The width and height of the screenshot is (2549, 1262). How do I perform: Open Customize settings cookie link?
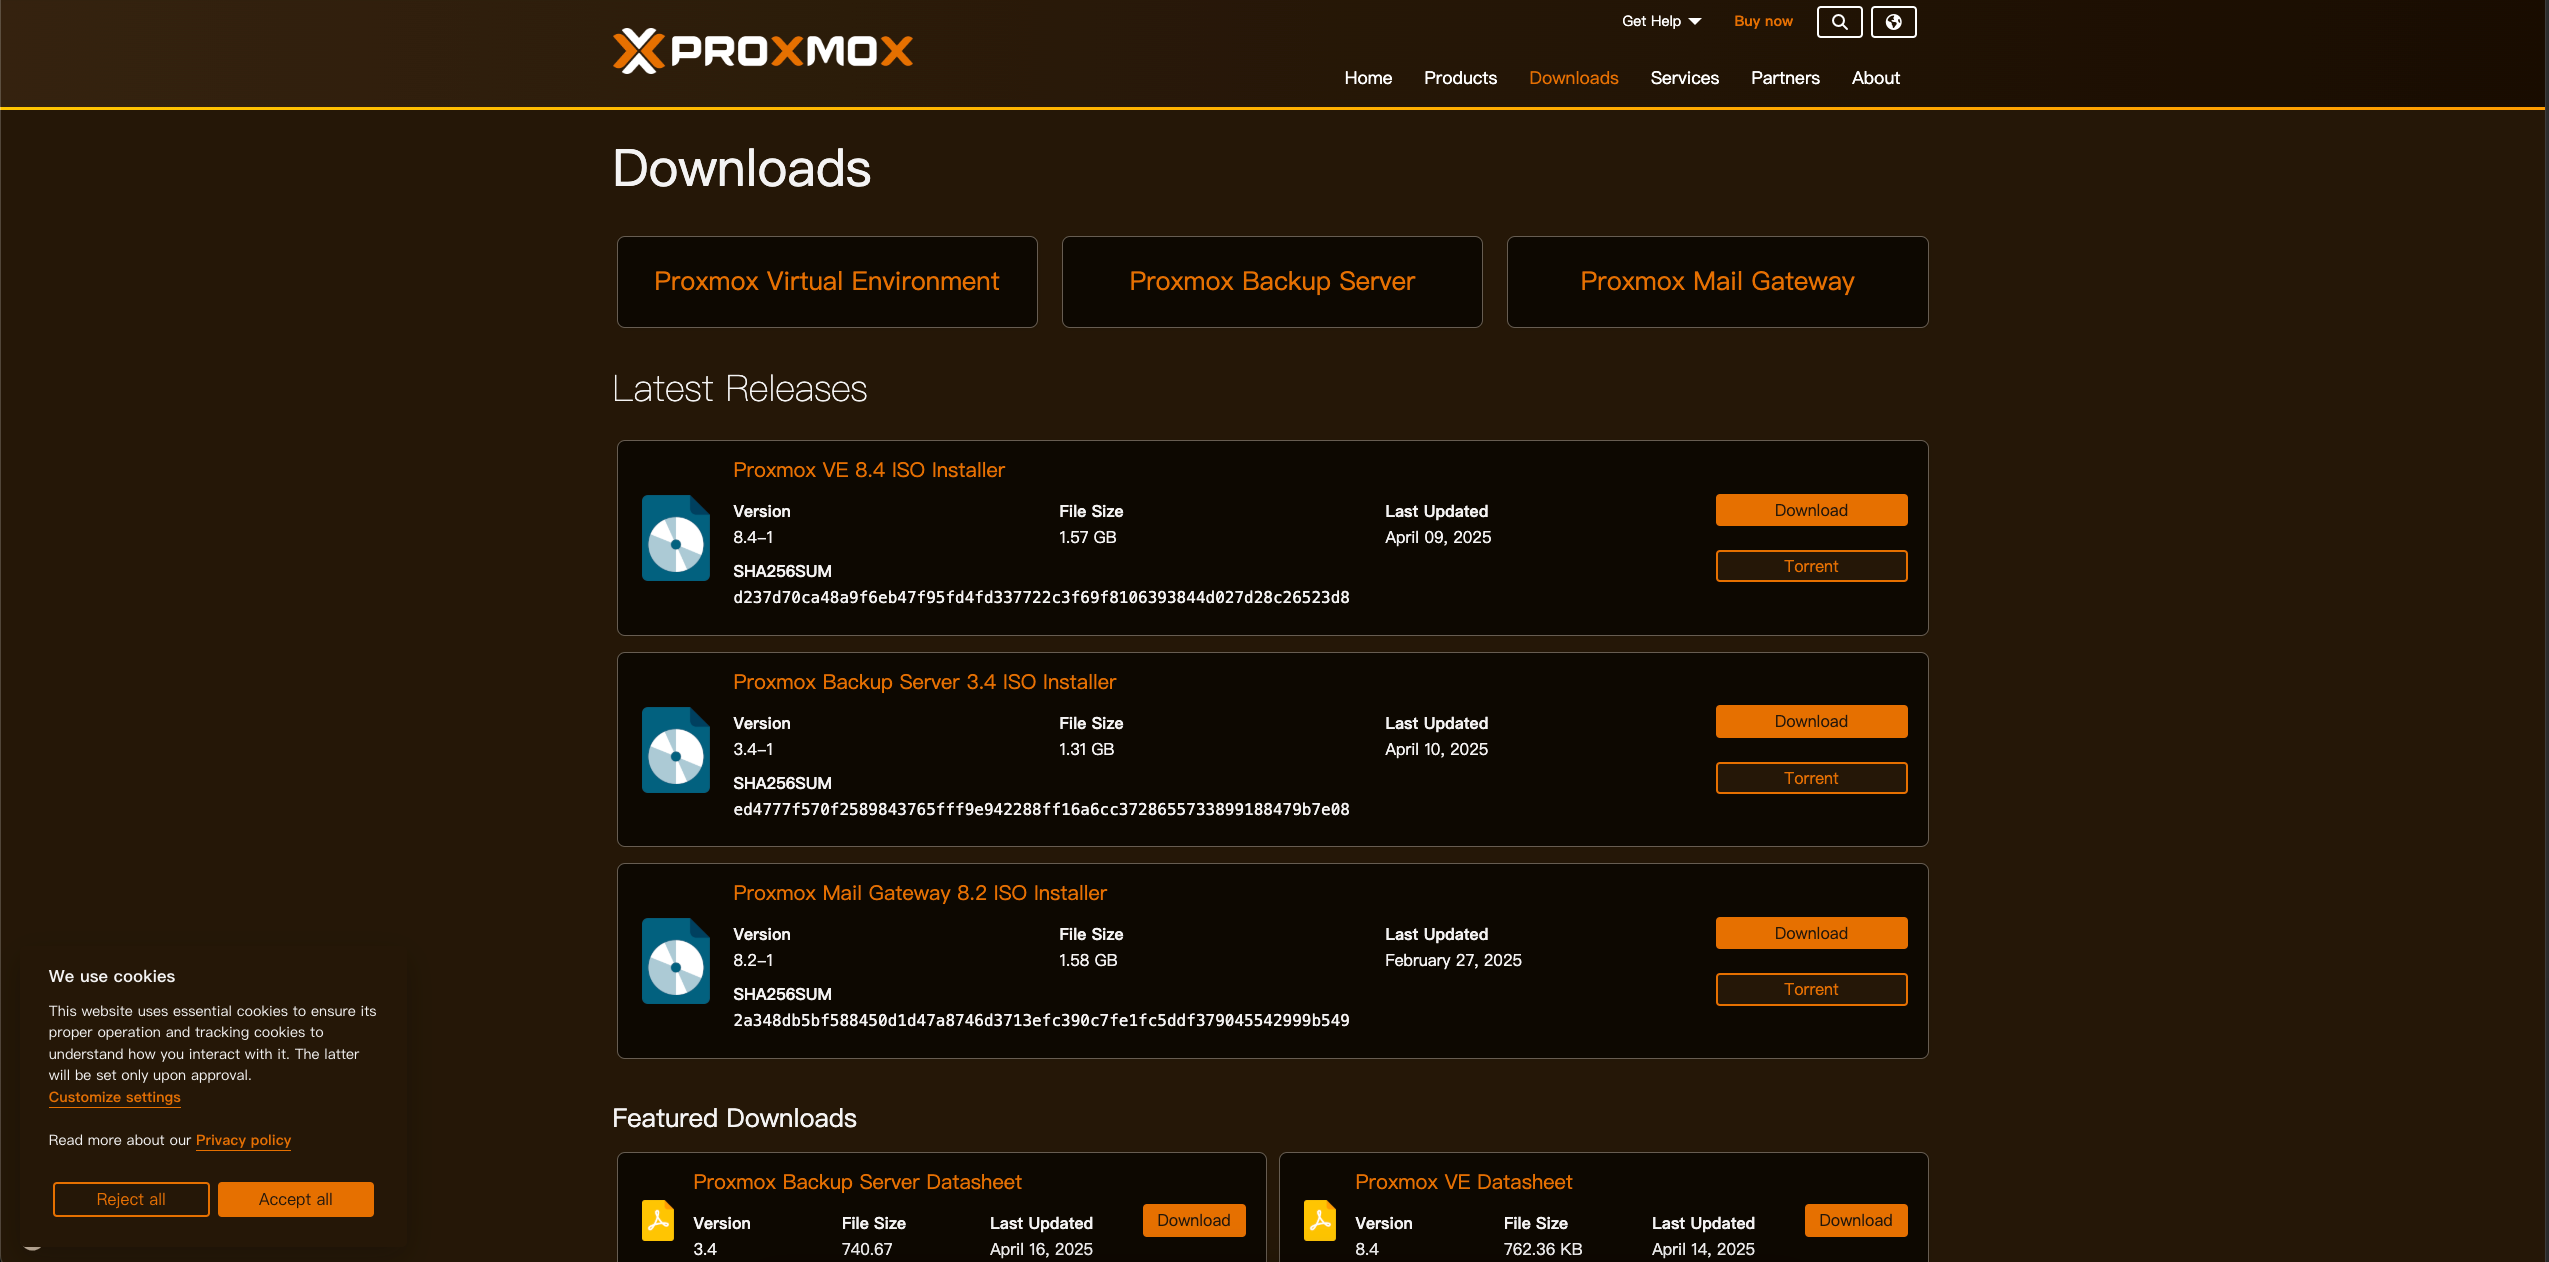coord(114,1097)
